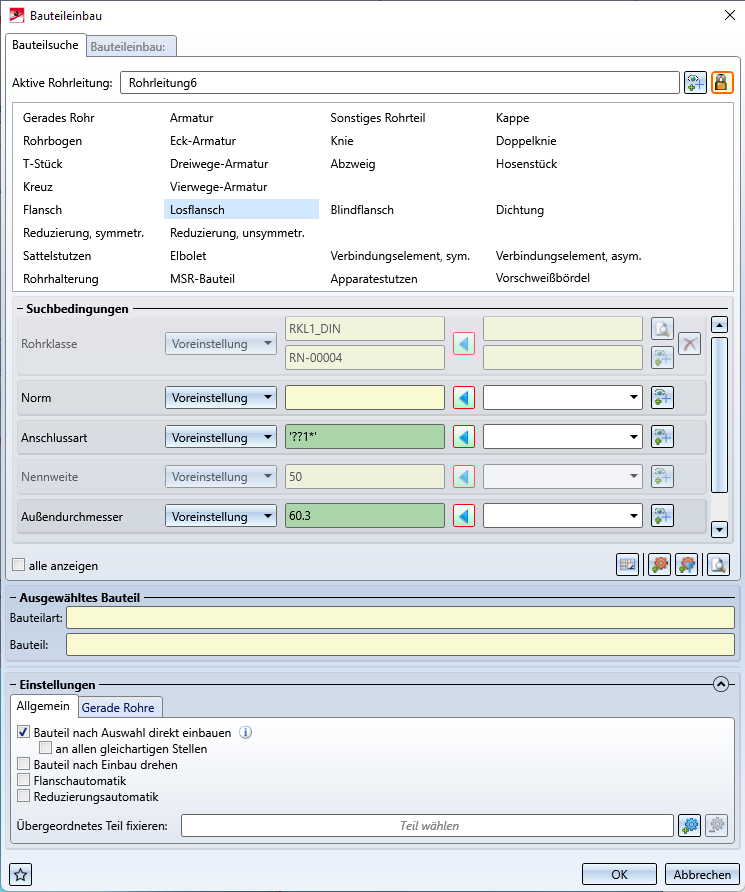This screenshot has height=892, width=745.
Task: Click the Aktive Rohrleitung input field
Action: point(400,83)
